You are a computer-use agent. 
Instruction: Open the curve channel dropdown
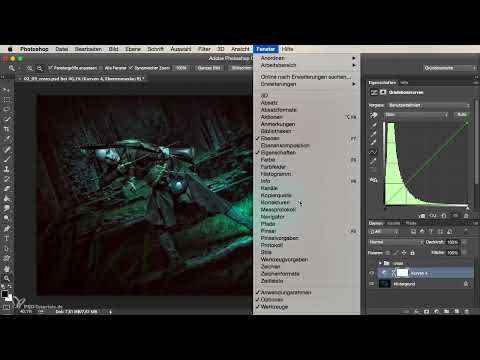click(x=416, y=115)
